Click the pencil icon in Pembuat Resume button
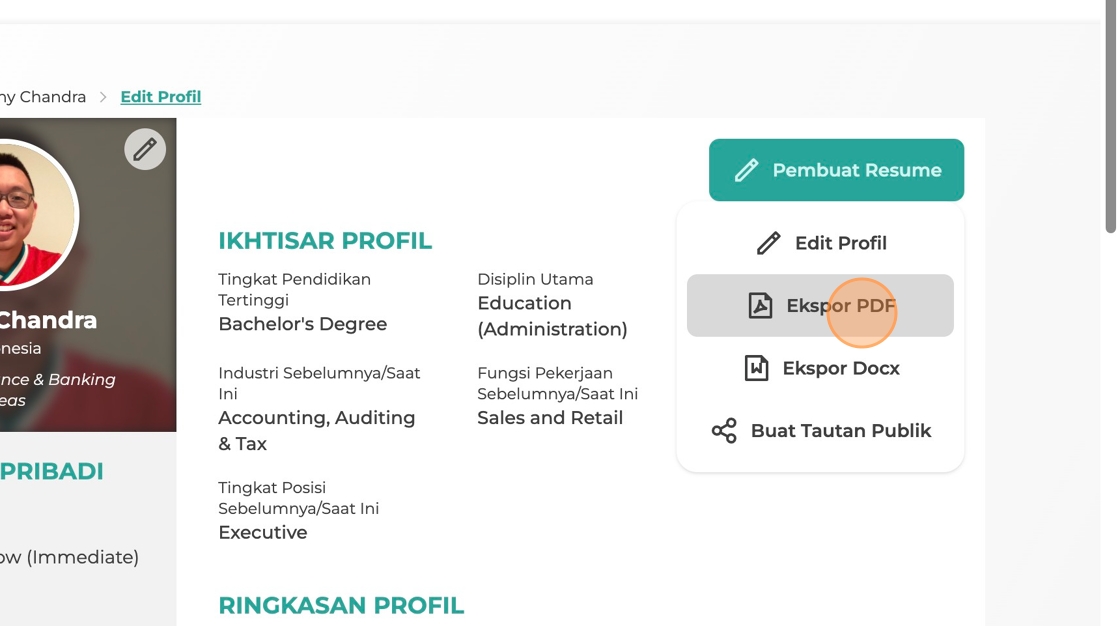Image resolution: width=1120 pixels, height=626 pixels. (746, 170)
